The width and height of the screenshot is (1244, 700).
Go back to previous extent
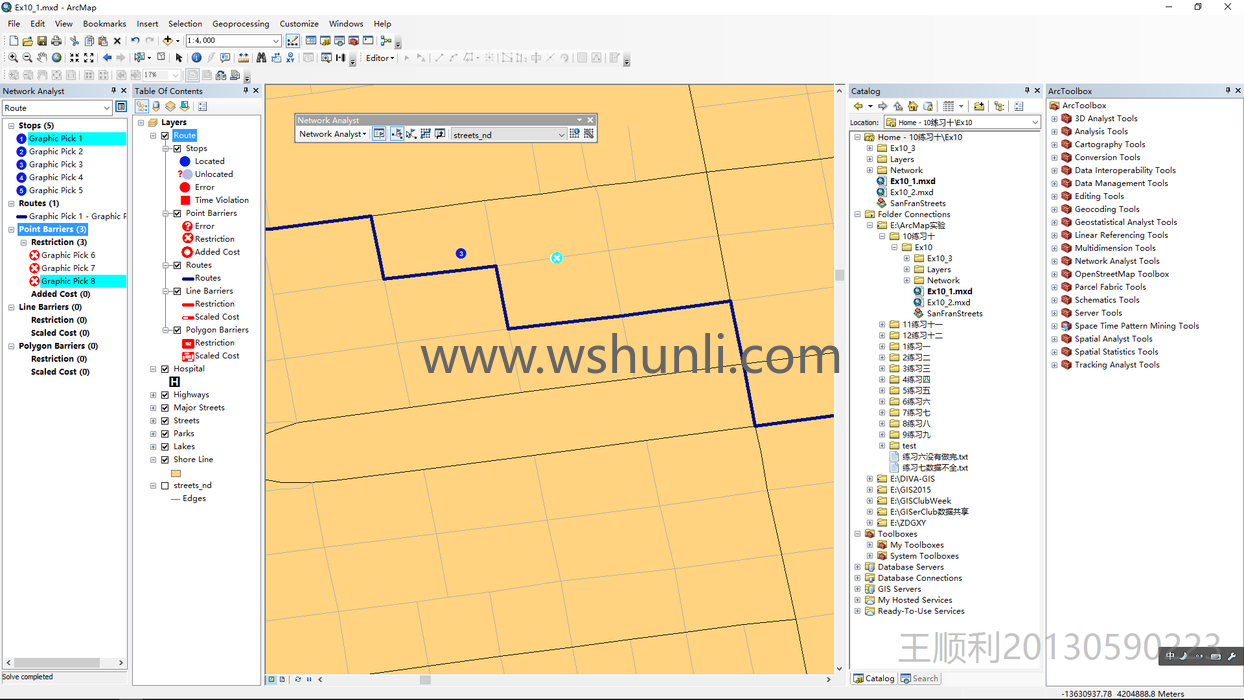(x=107, y=58)
